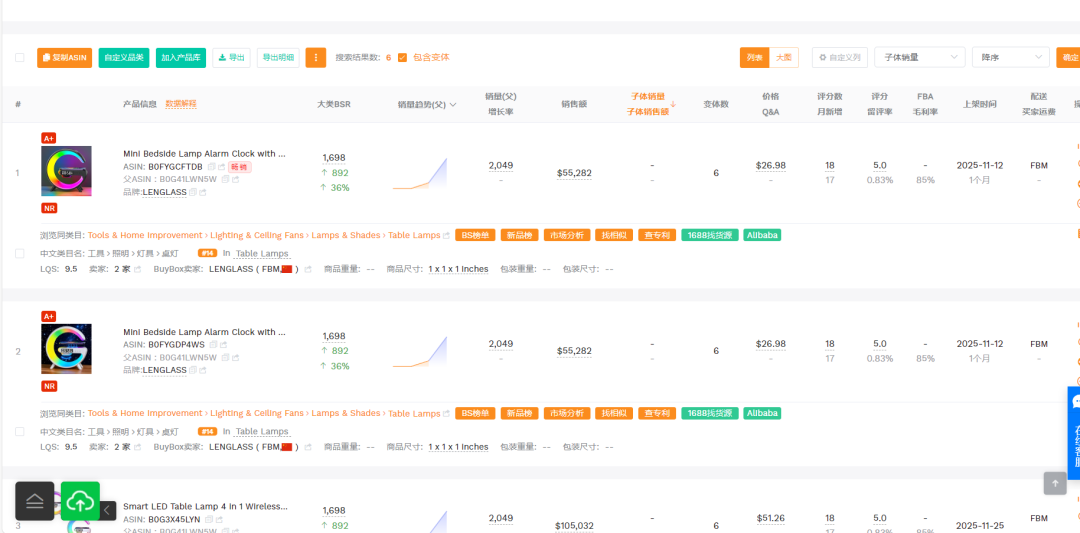Viewport: 1080px width, 533px height.
Task: Click the dark collapse-up floating button
Action: 34,501
